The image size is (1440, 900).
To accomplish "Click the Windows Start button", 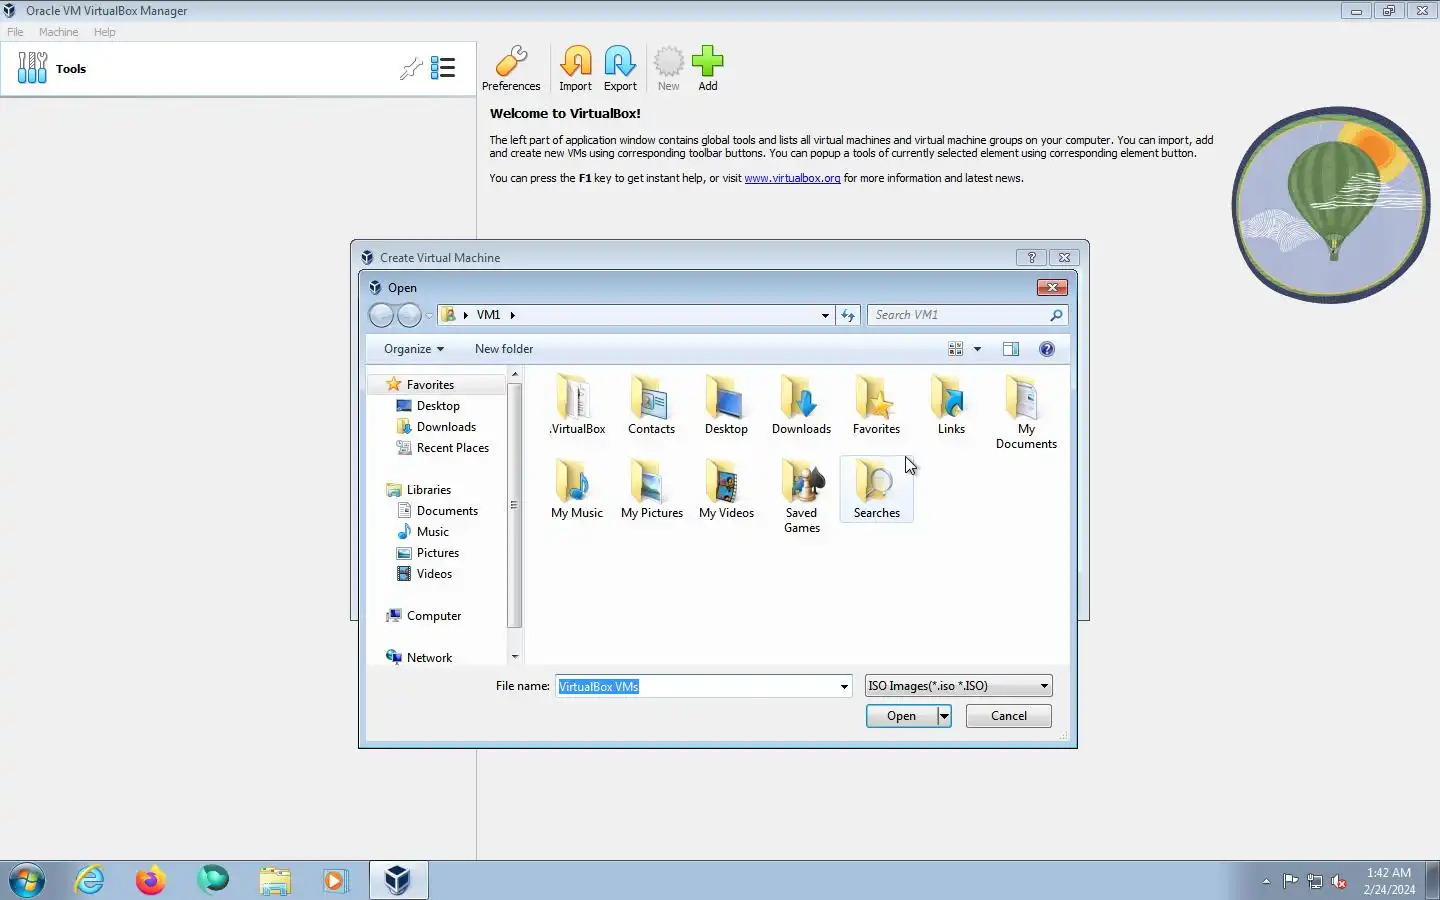I will [x=27, y=880].
